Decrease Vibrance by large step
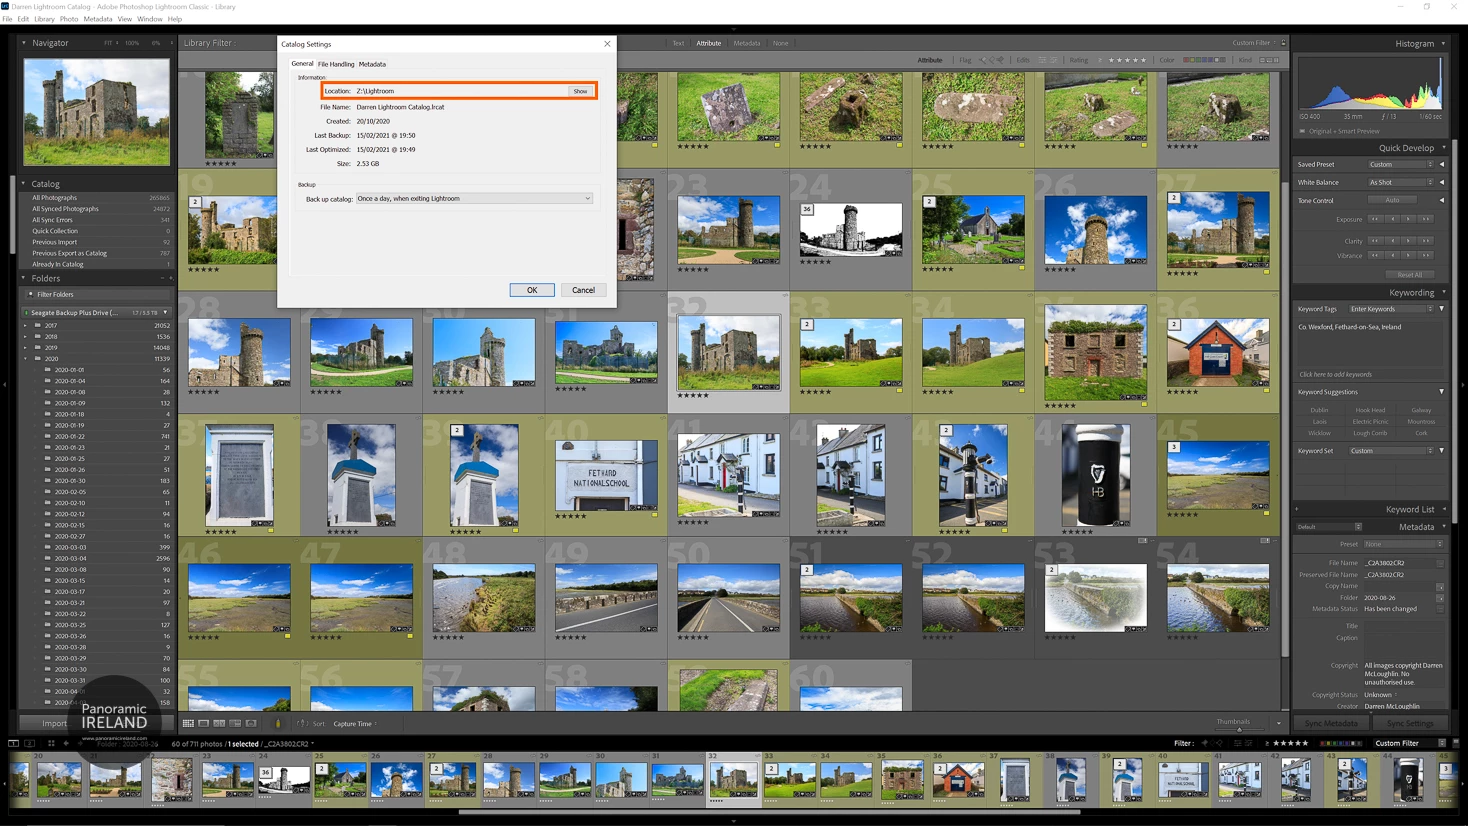1468x826 pixels. click(1375, 255)
